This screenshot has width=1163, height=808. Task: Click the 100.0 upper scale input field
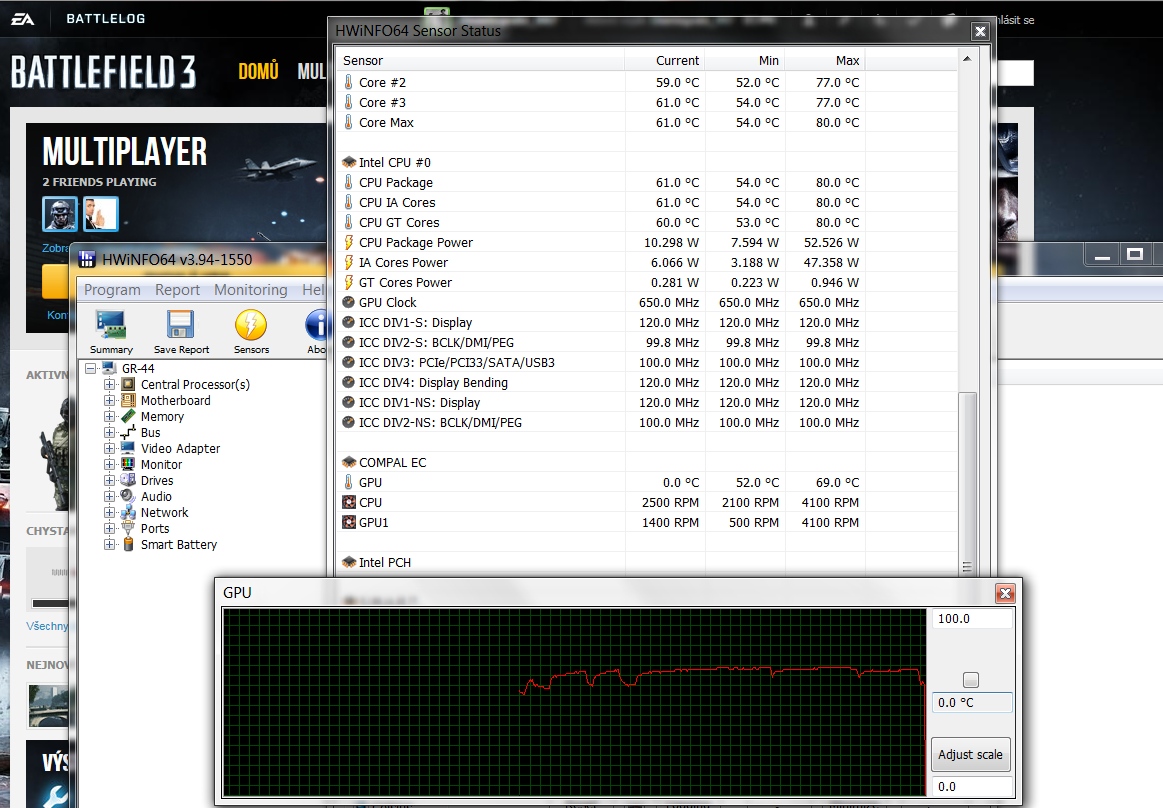click(x=972, y=619)
